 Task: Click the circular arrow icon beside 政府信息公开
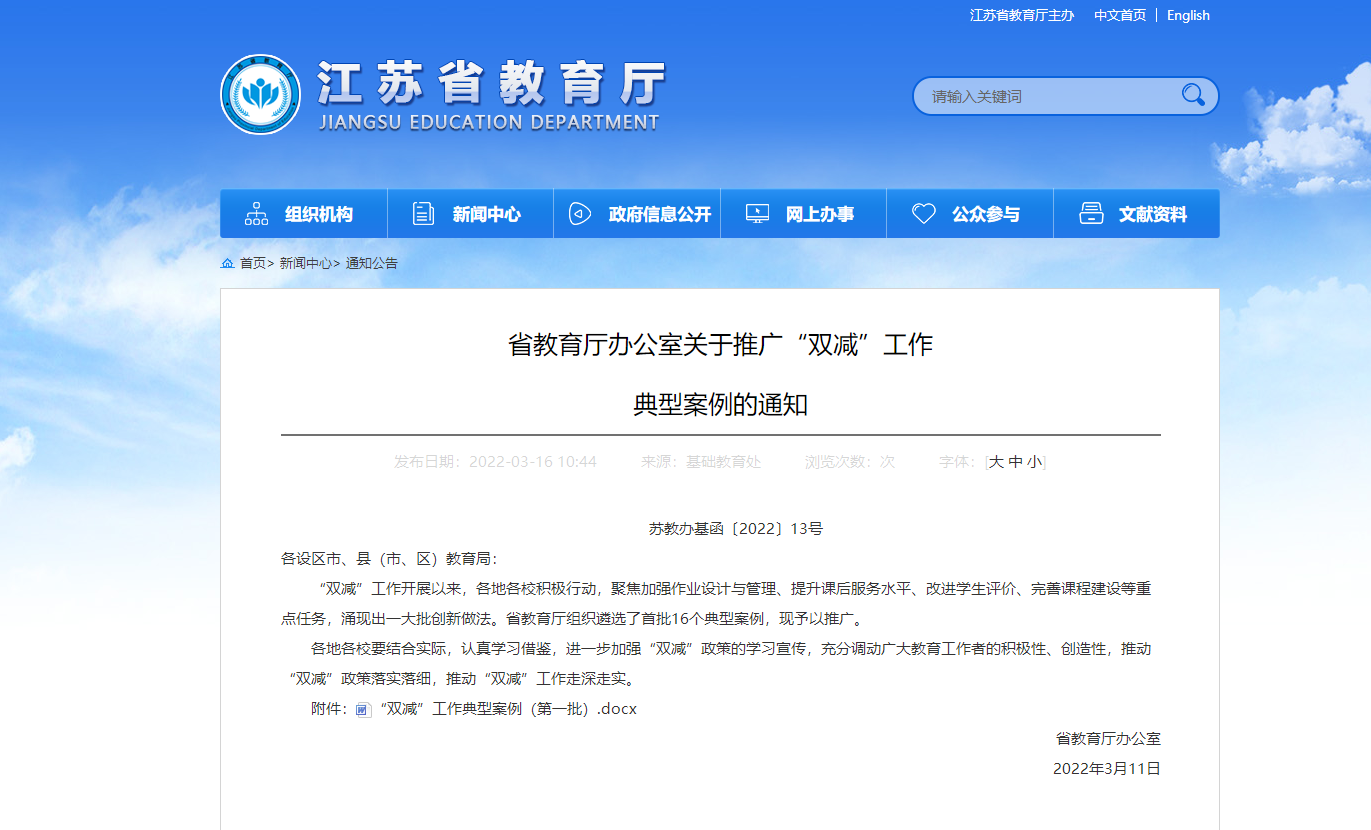coord(580,214)
